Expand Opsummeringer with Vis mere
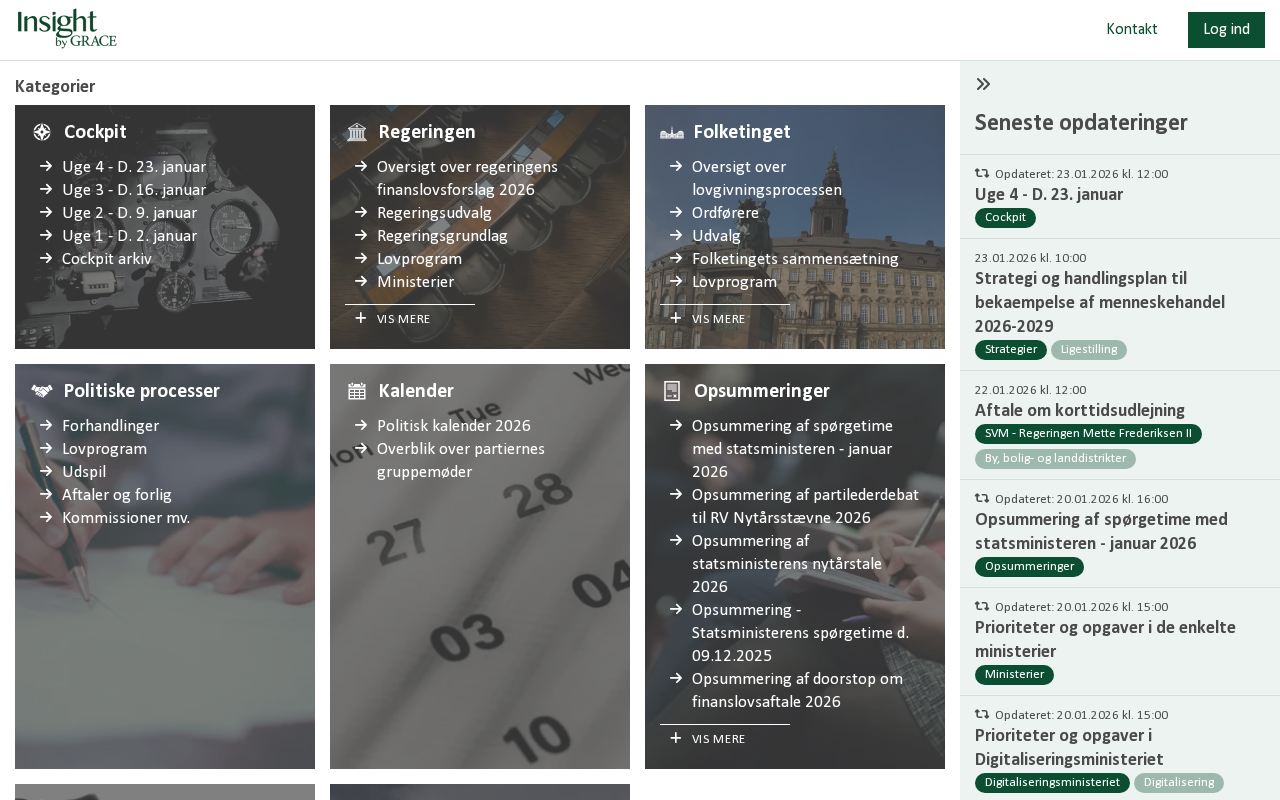This screenshot has width=1280, height=800. 718,739
